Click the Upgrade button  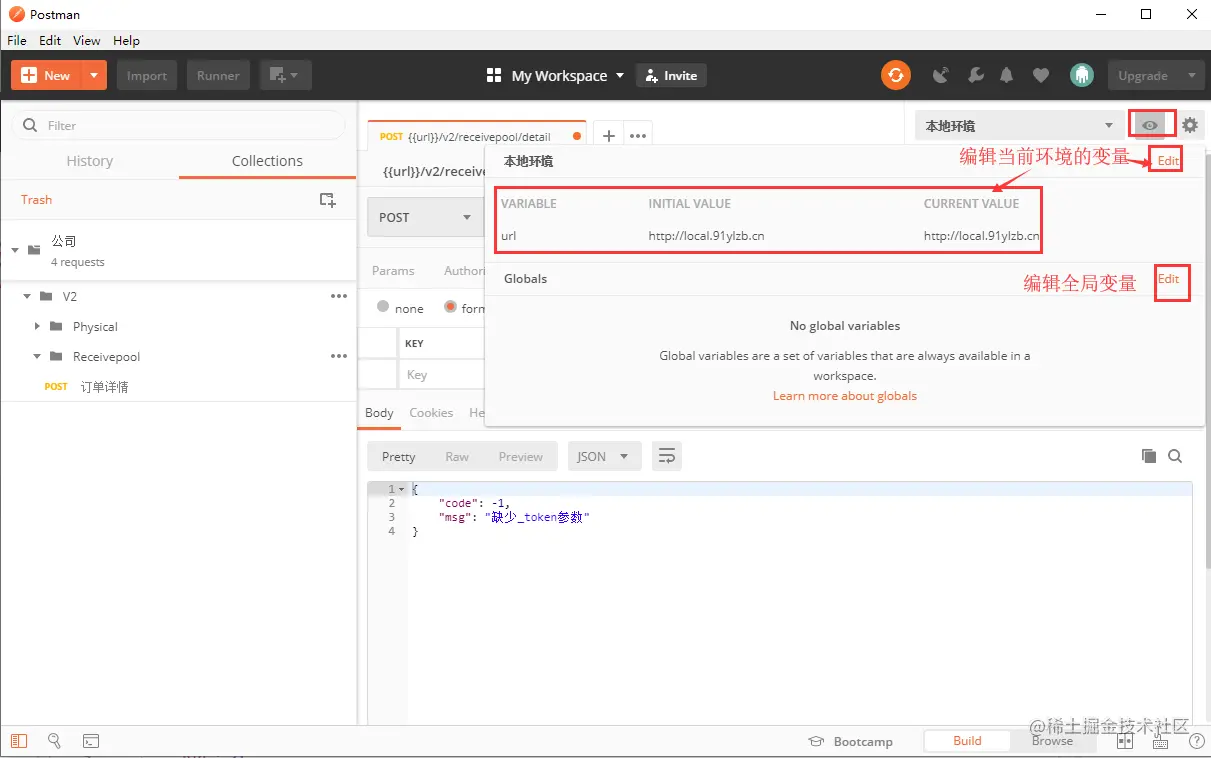pyautogui.click(x=1143, y=75)
